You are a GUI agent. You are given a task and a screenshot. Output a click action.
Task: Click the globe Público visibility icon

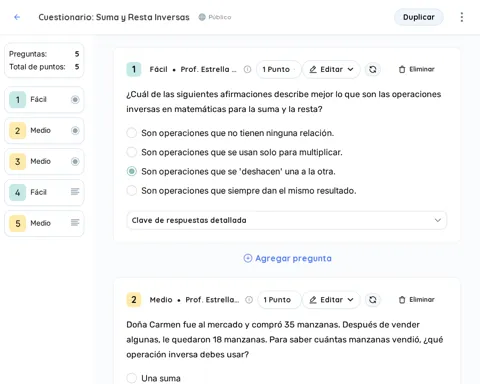point(202,17)
